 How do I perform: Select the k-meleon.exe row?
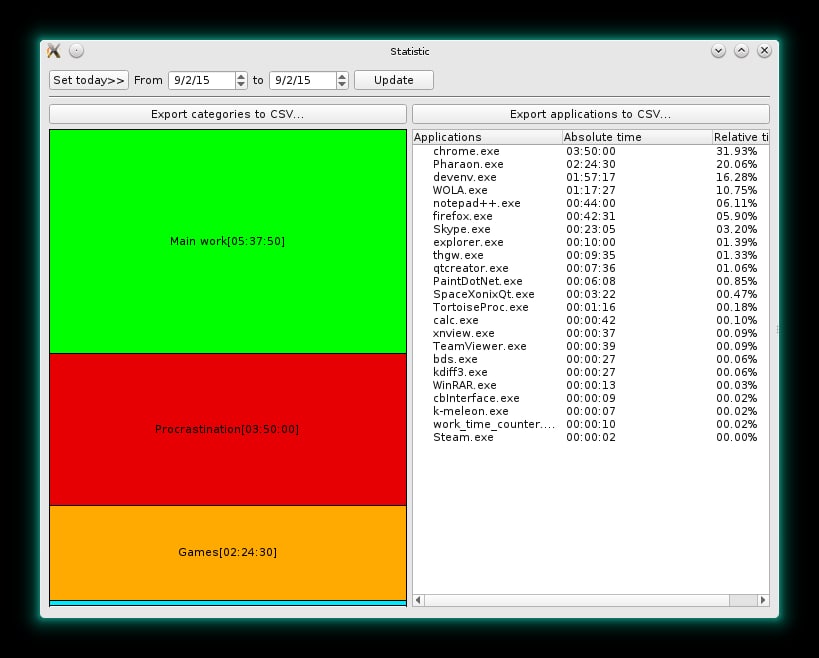click(x=591, y=412)
